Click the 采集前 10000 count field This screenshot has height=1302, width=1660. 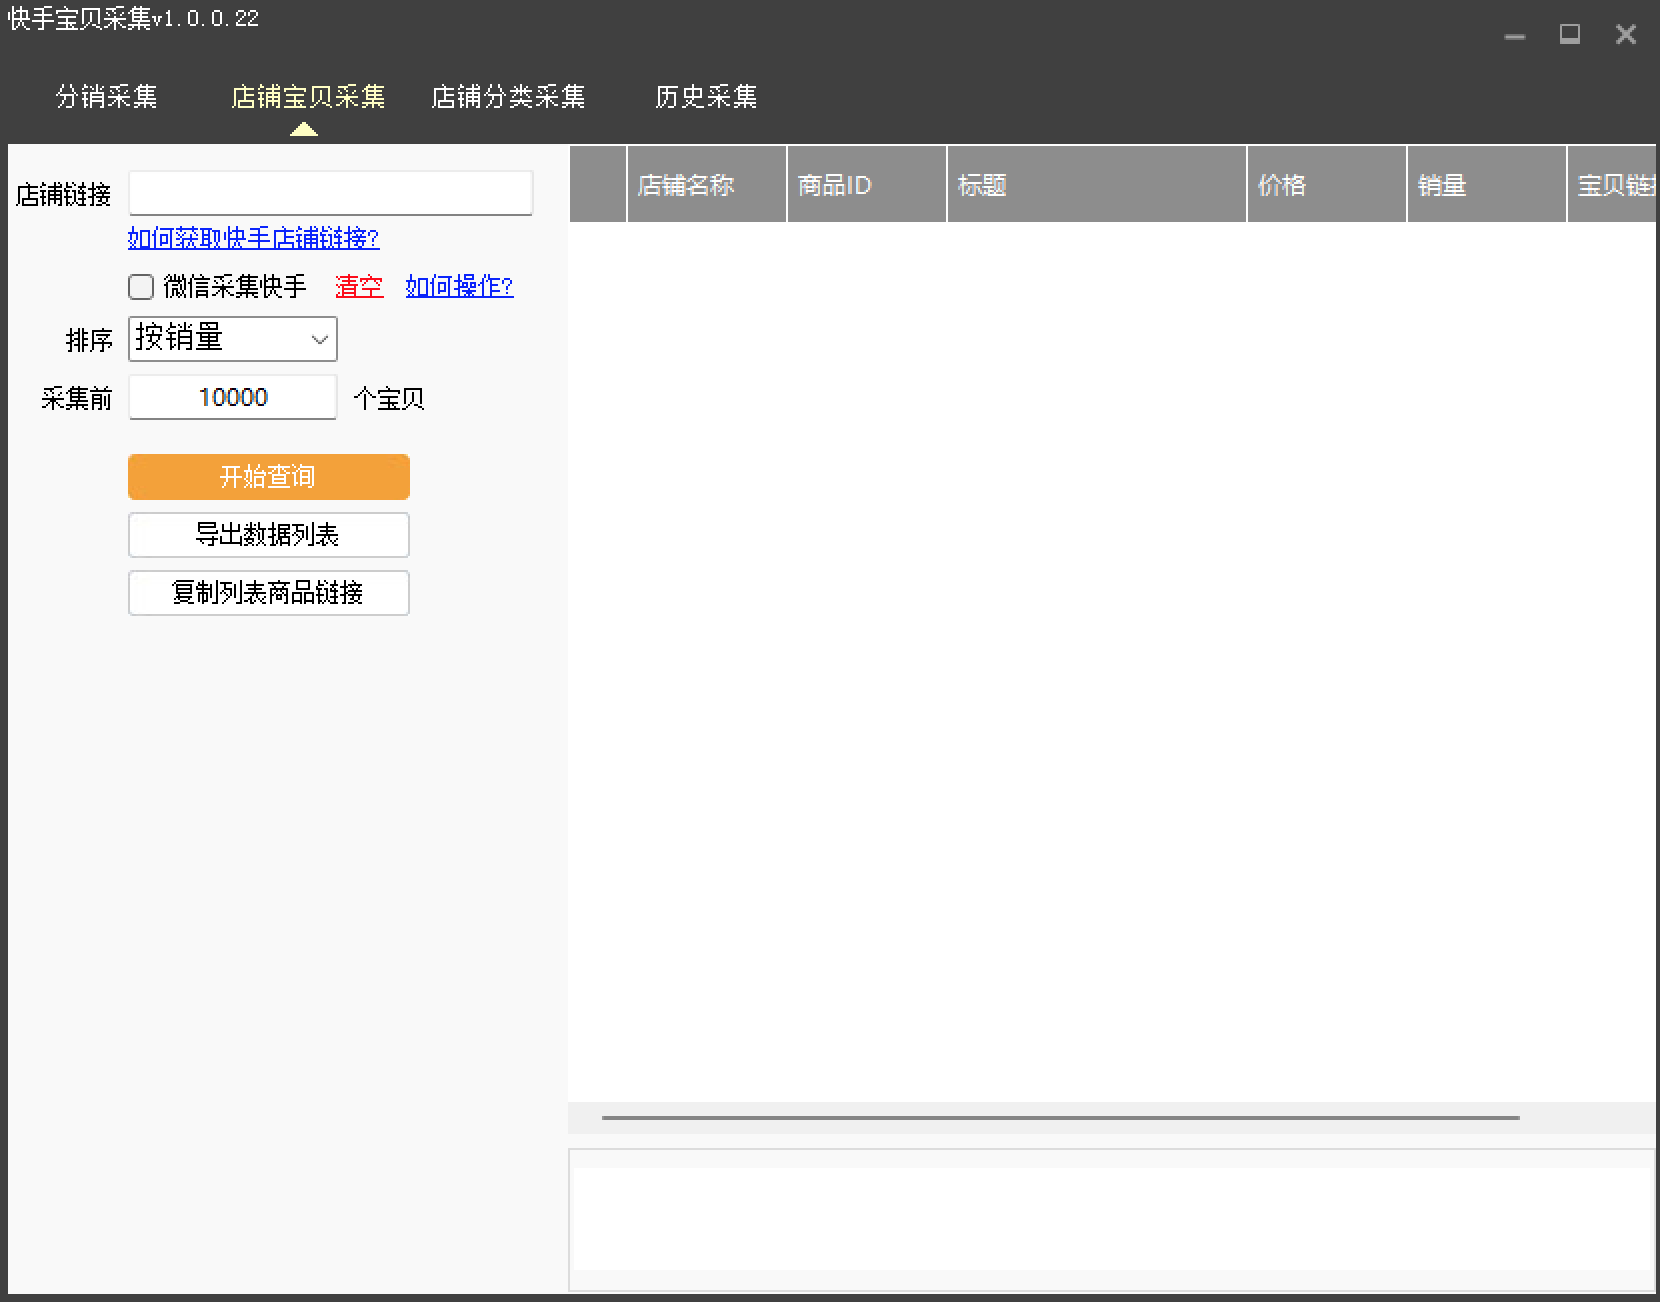233,397
